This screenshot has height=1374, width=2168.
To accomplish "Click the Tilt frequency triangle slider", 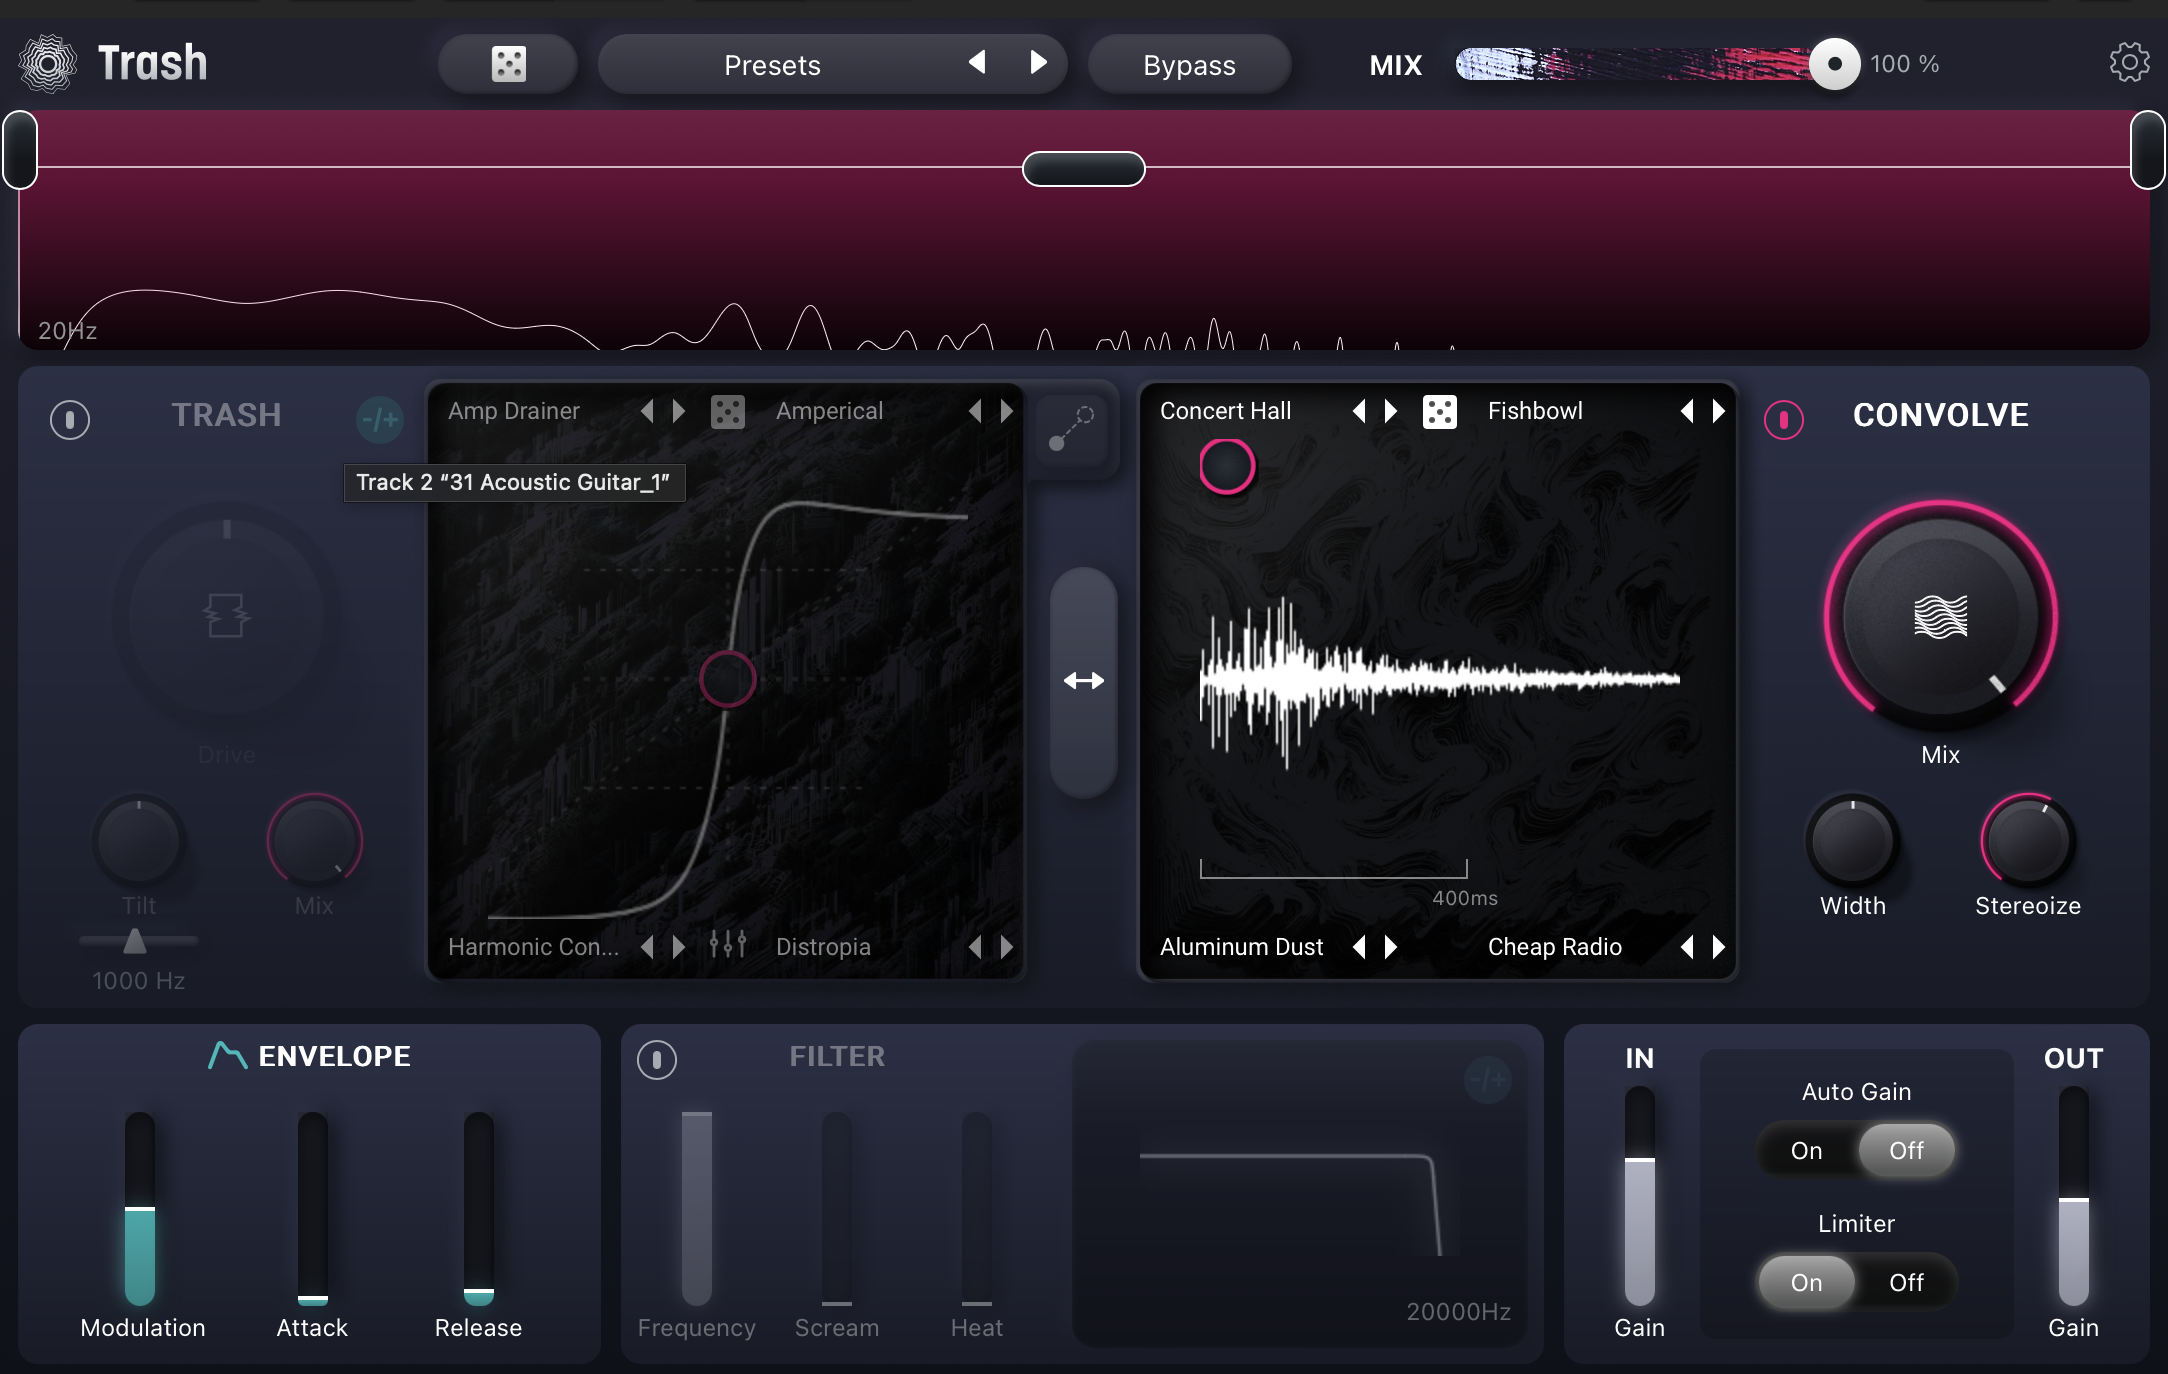I will [x=135, y=941].
